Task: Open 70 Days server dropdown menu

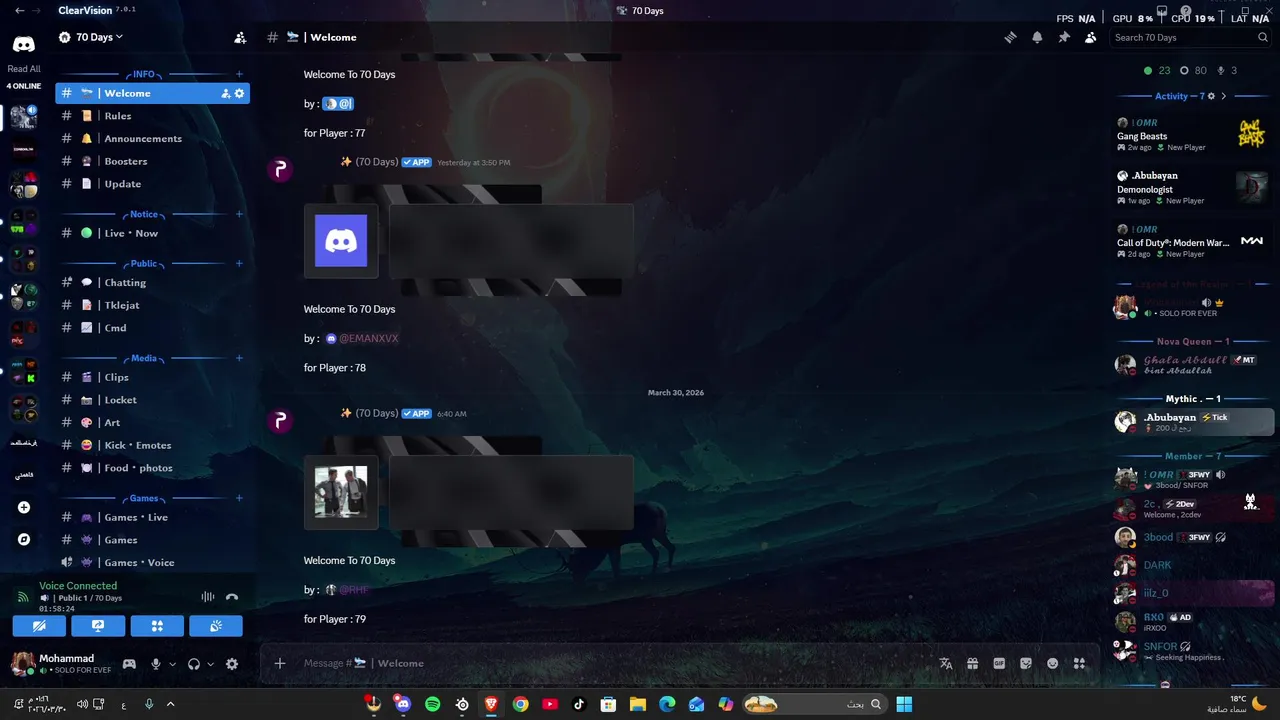Action: [x=91, y=37]
